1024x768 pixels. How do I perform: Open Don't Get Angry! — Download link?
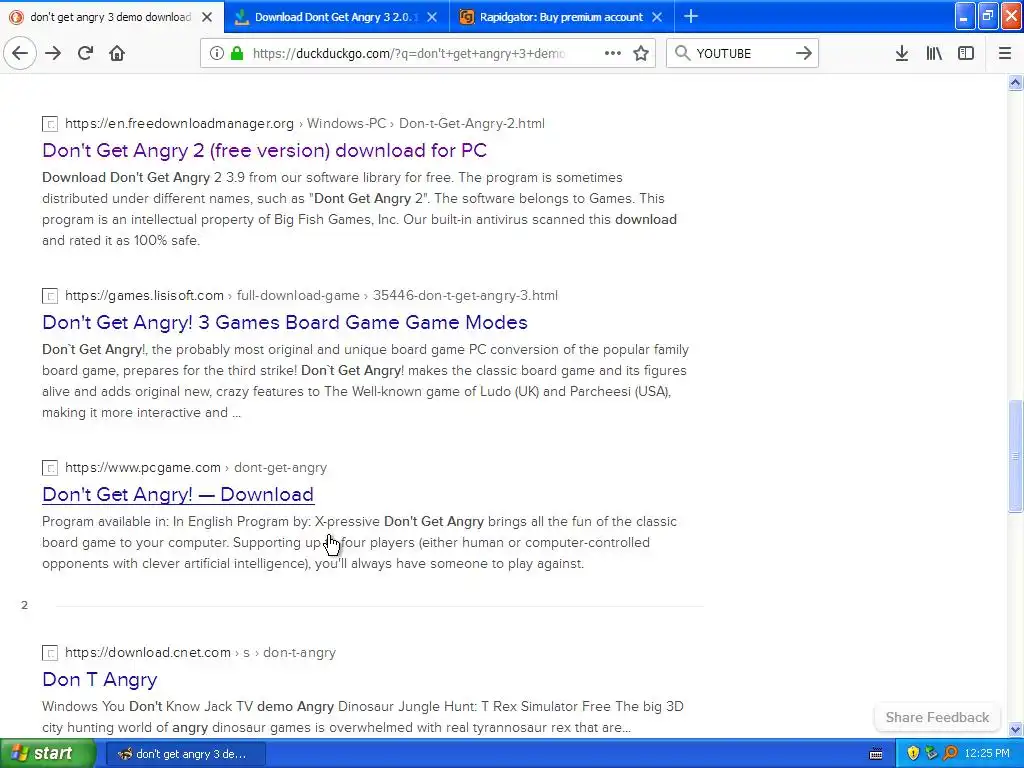pos(178,494)
